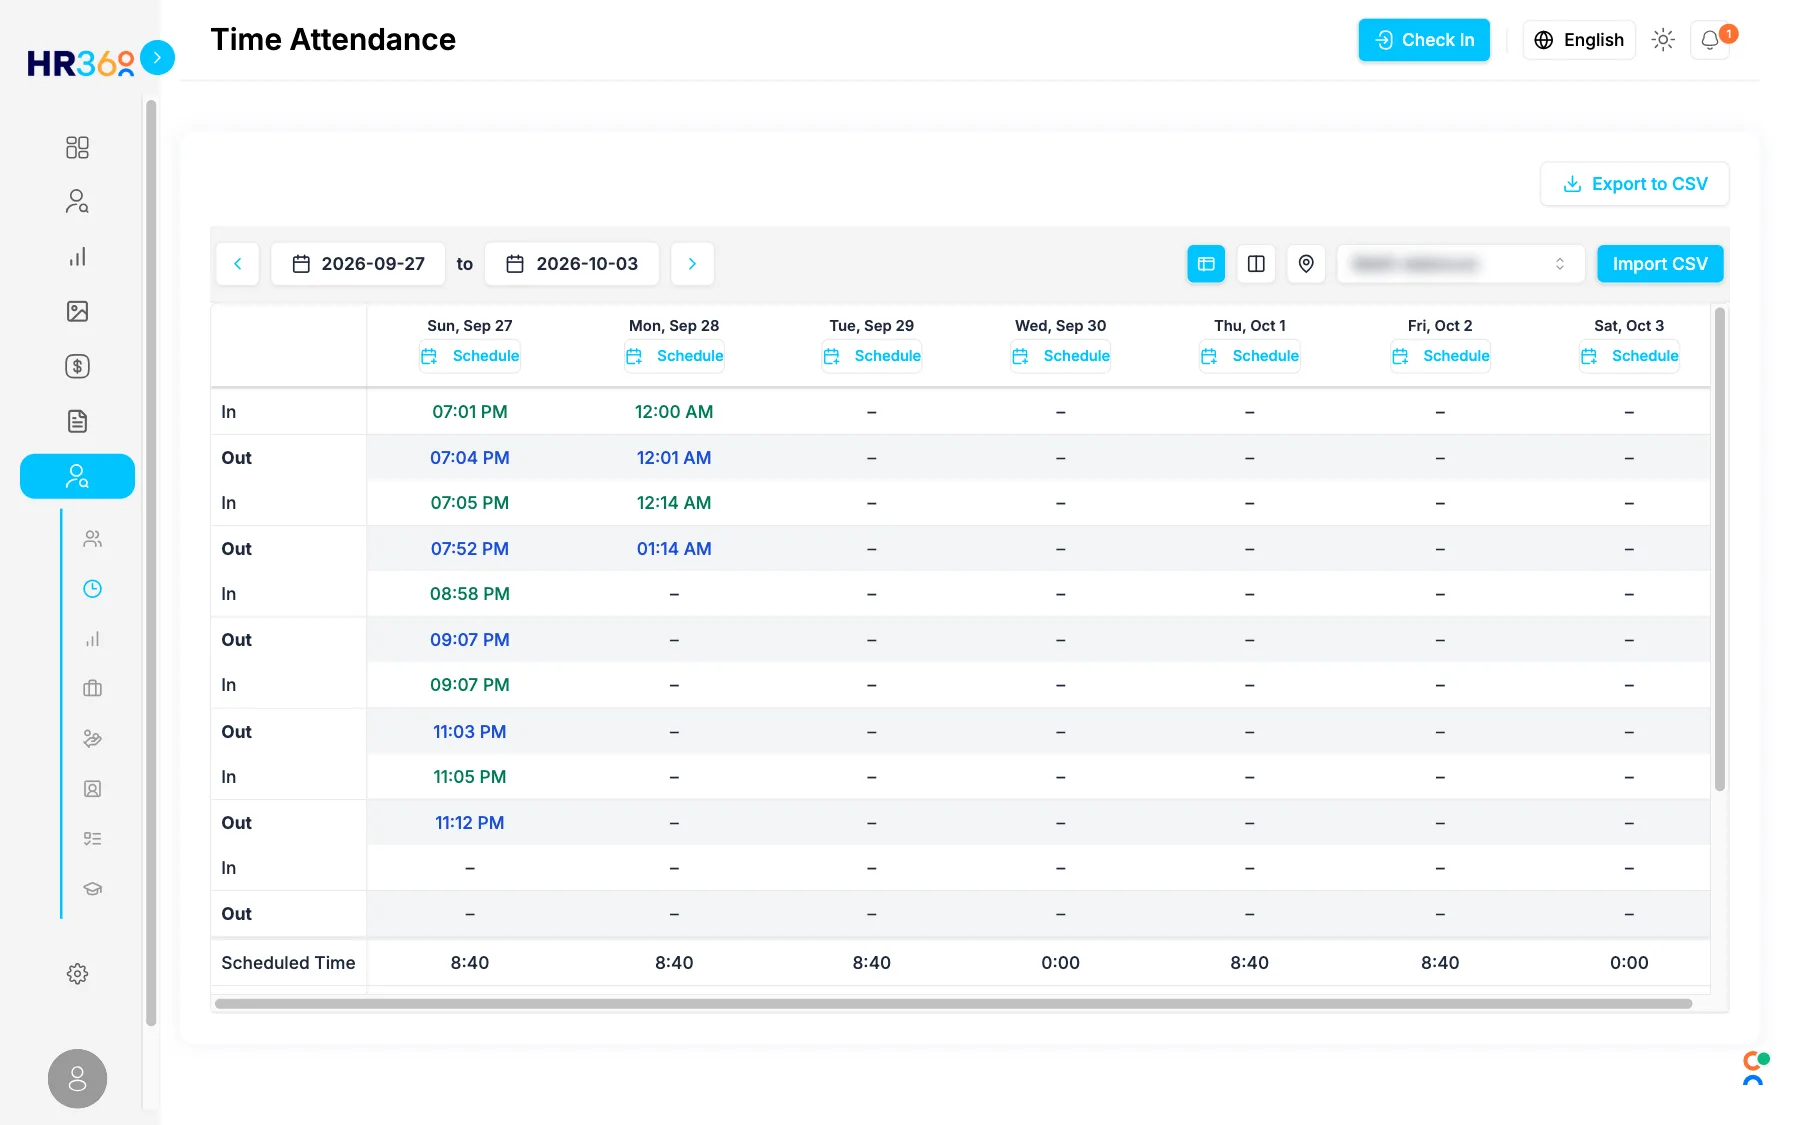Open the settings gear in sidebar

77,974
